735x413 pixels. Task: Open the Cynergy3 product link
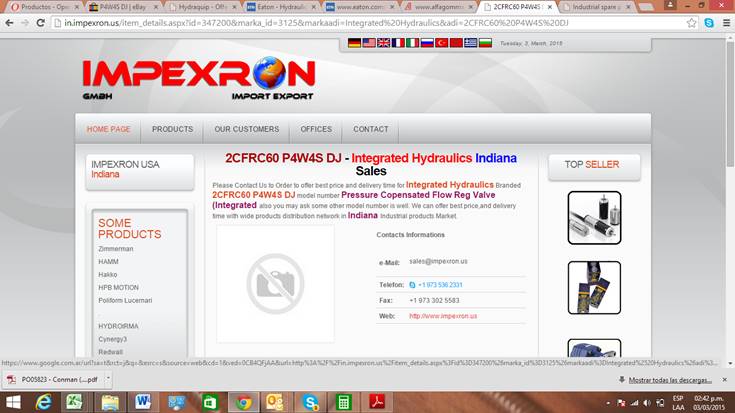click(x=112, y=339)
